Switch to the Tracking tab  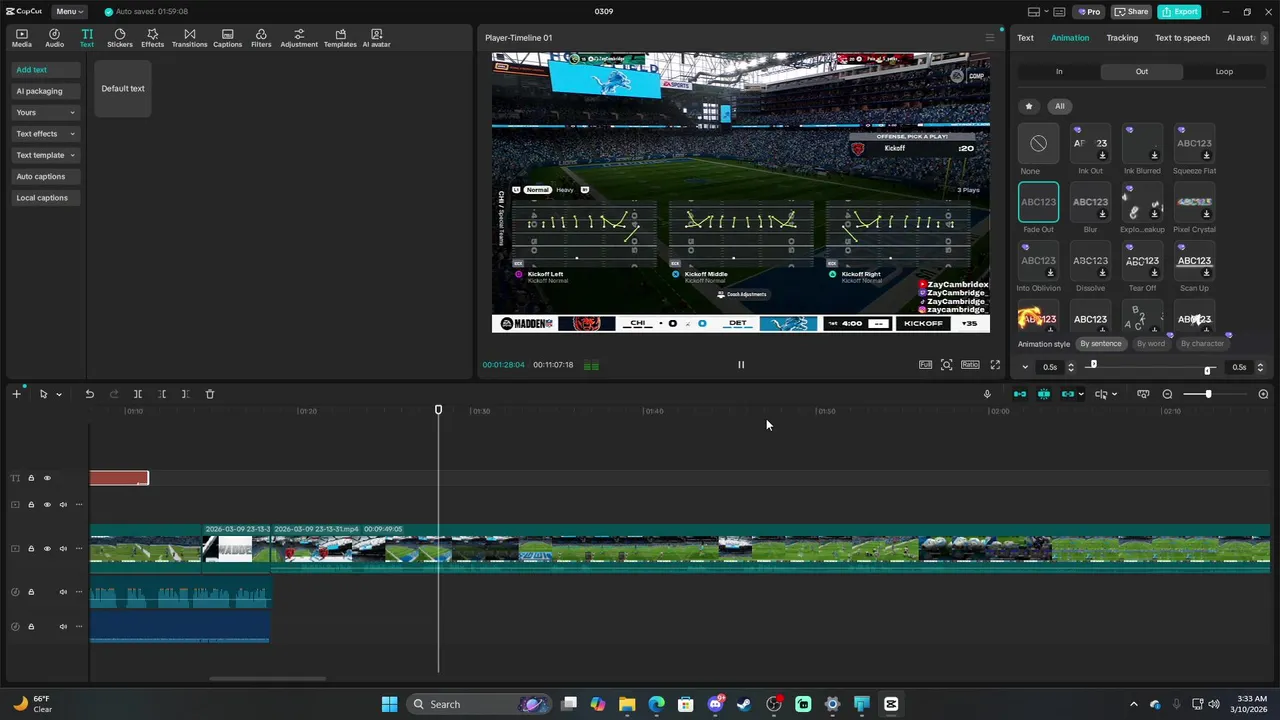point(1122,38)
